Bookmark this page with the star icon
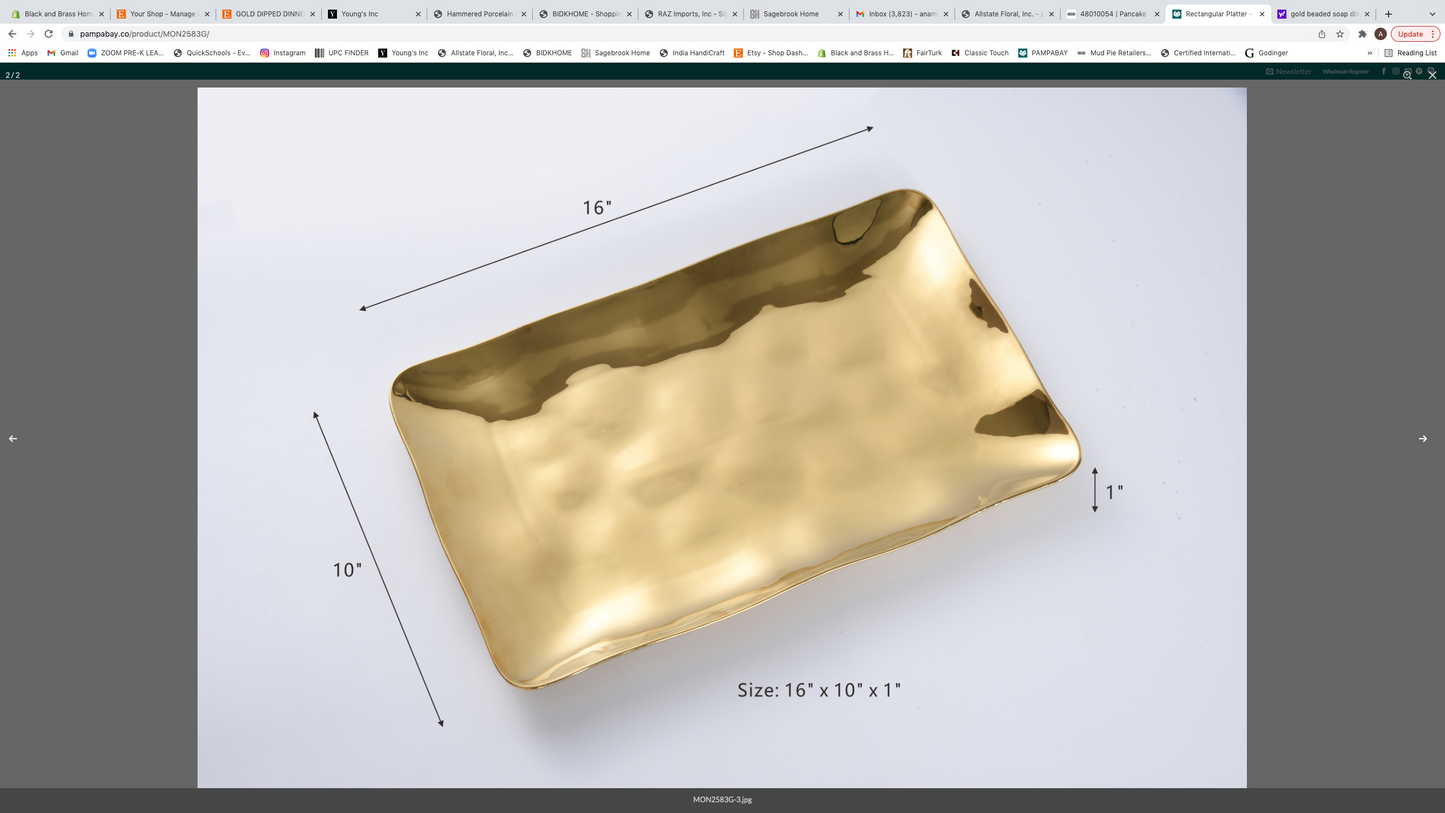The image size is (1445, 813). (x=1340, y=34)
